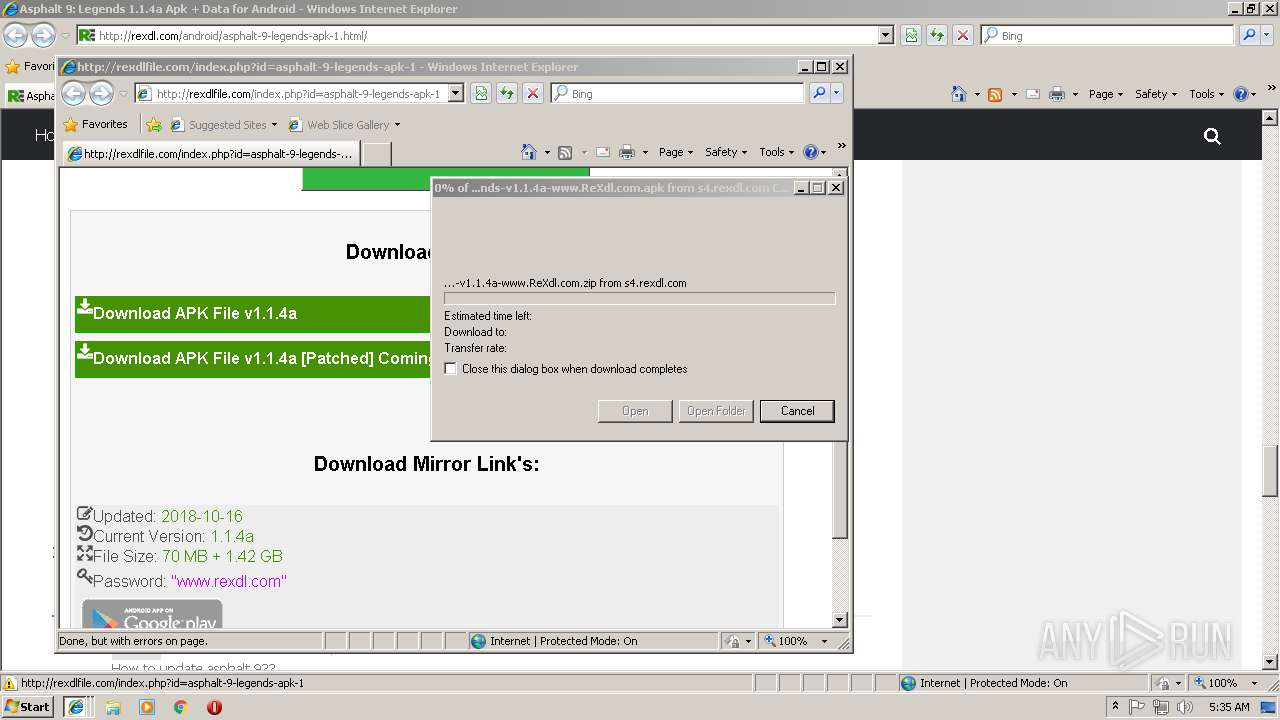
Task: Click the Windows Start button
Action: click(28, 707)
